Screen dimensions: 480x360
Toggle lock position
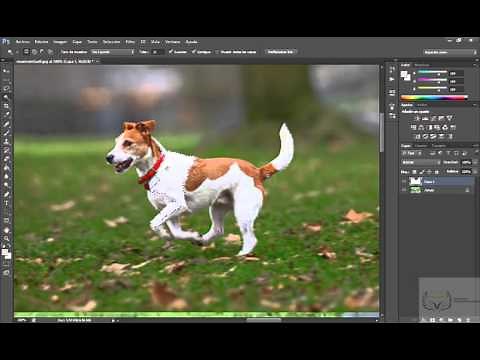click(x=429, y=172)
